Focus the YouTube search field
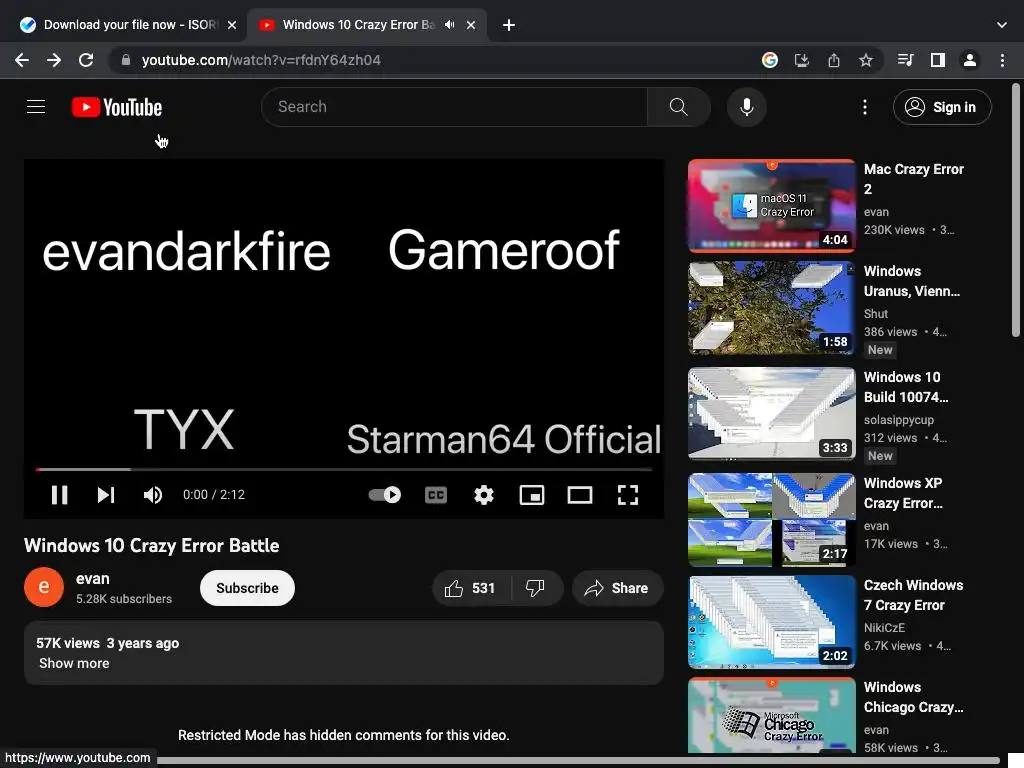The image size is (1024, 768). (455, 106)
